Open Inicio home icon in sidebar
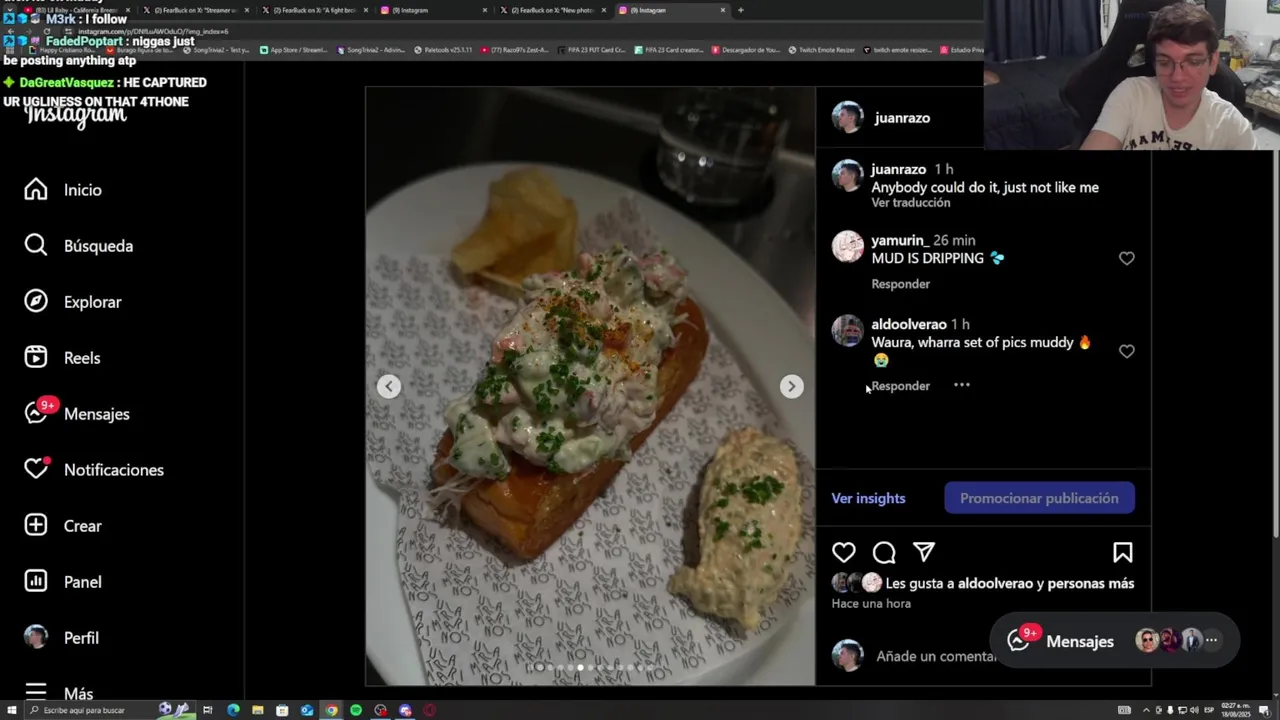The image size is (1280, 720). coord(36,190)
